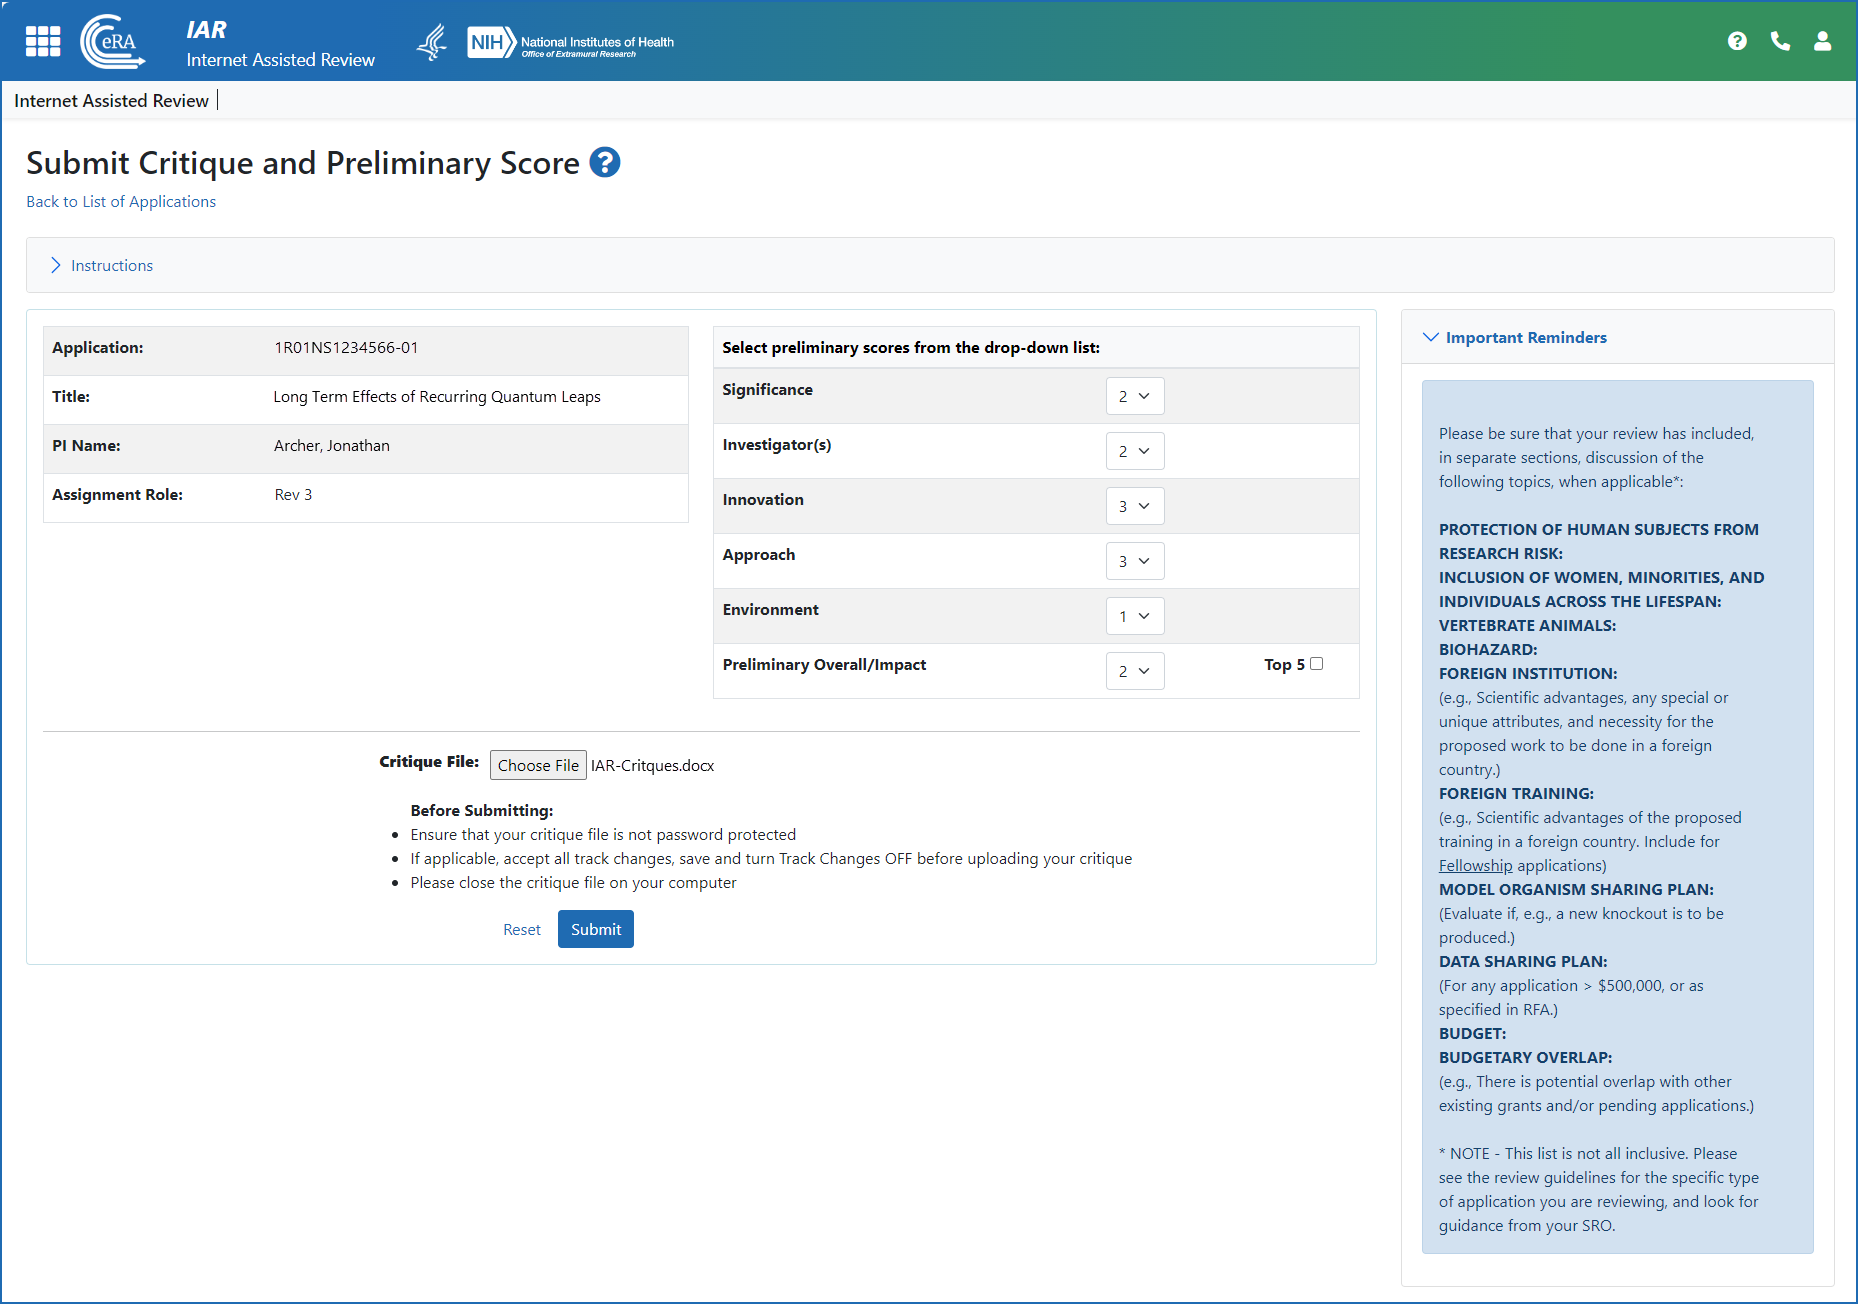Click help icon beside page title
1858x1304 pixels.
point(605,162)
